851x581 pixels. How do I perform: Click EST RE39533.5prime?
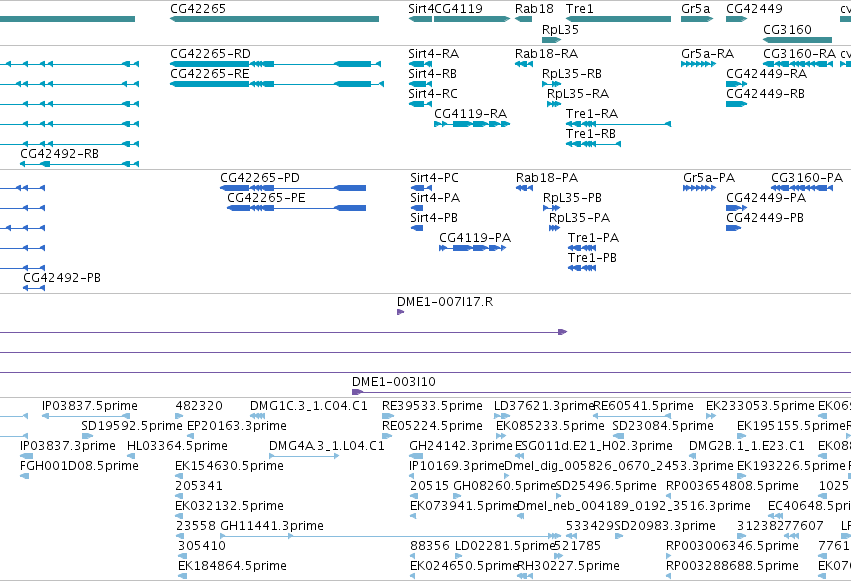coord(388,416)
